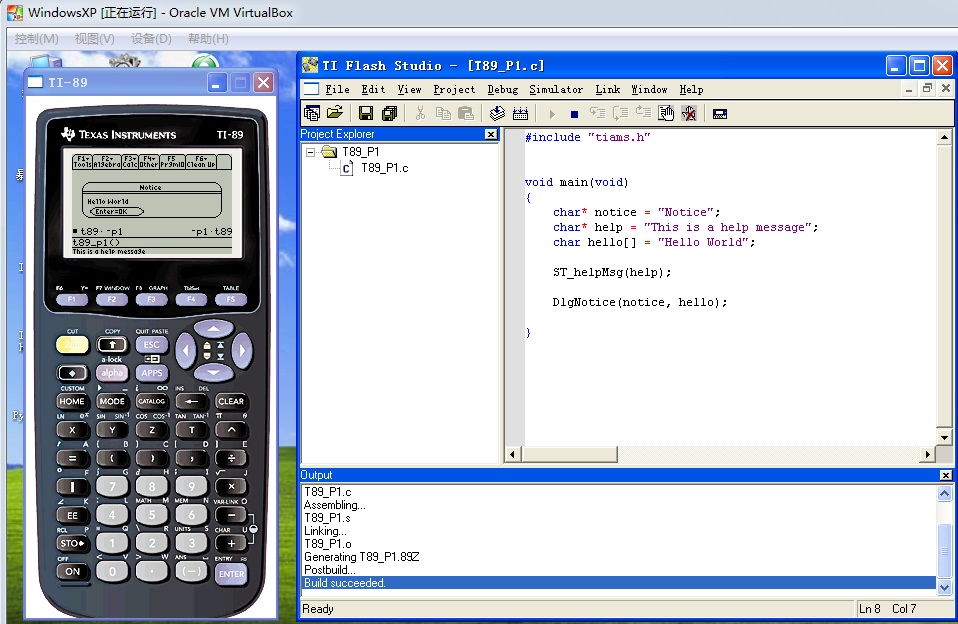Click the MODE key on TI-89
Viewport: 958px width, 624px height.
tap(112, 402)
